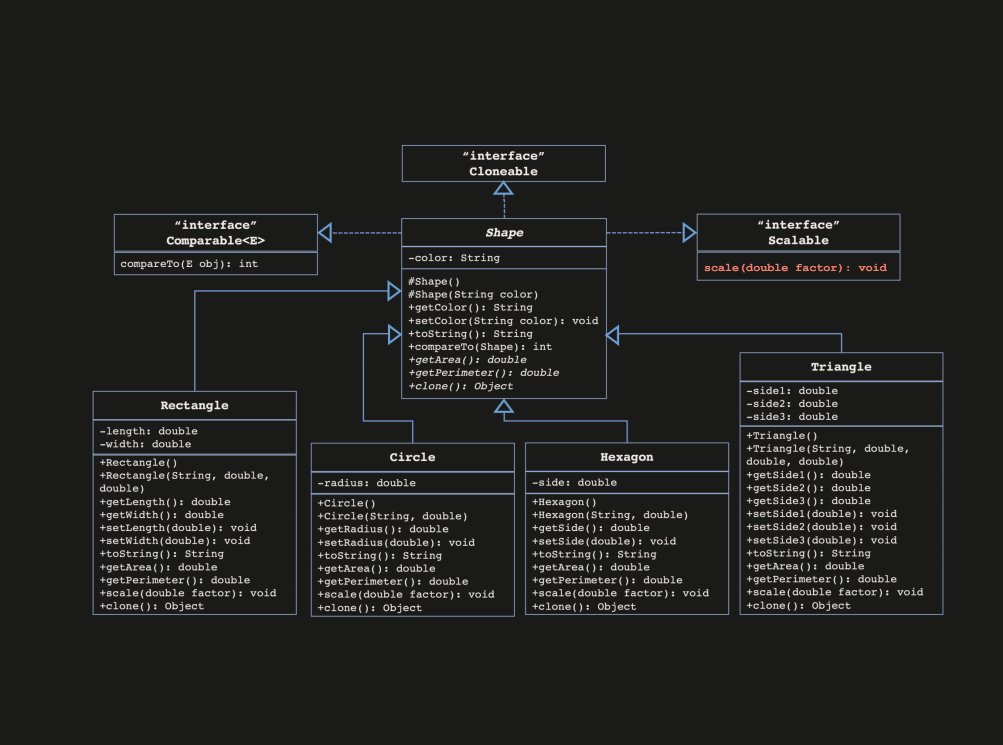Click the dashed arrowhead pointing to Scalable
This screenshot has height=745, width=1003.
pyautogui.click(x=688, y=231)
